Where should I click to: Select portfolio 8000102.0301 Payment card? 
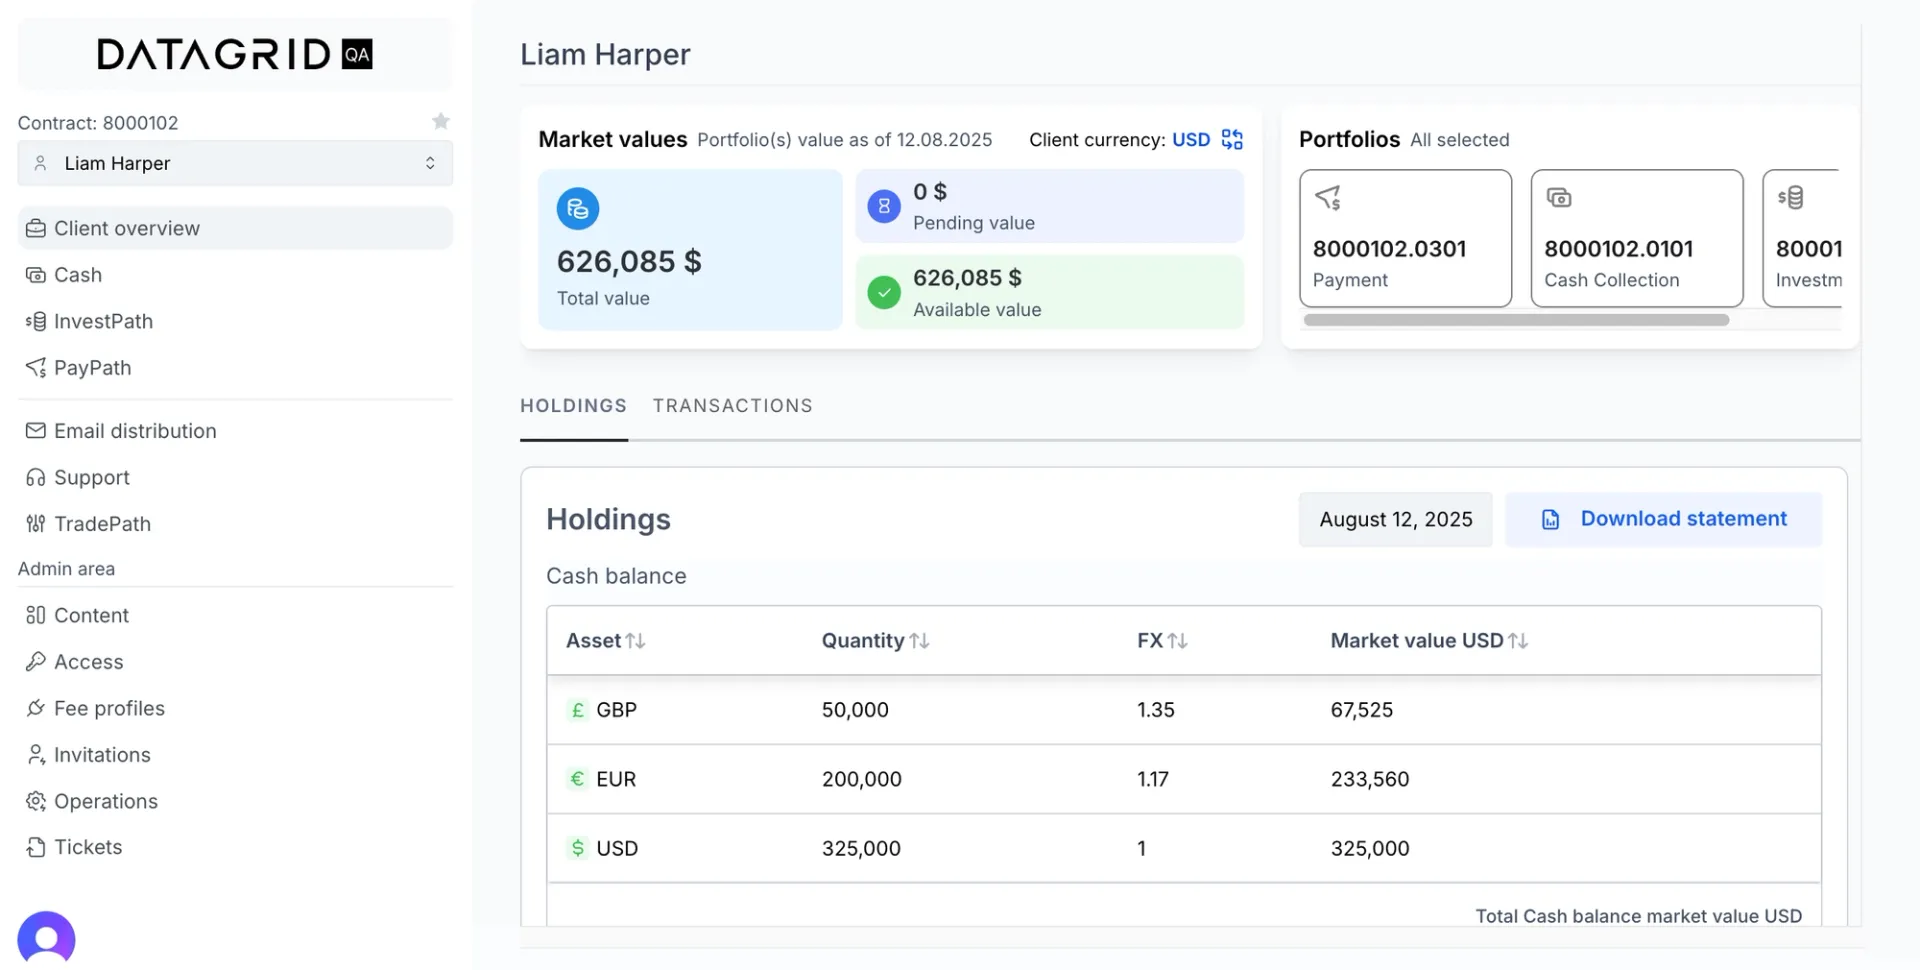(1405, 238)
